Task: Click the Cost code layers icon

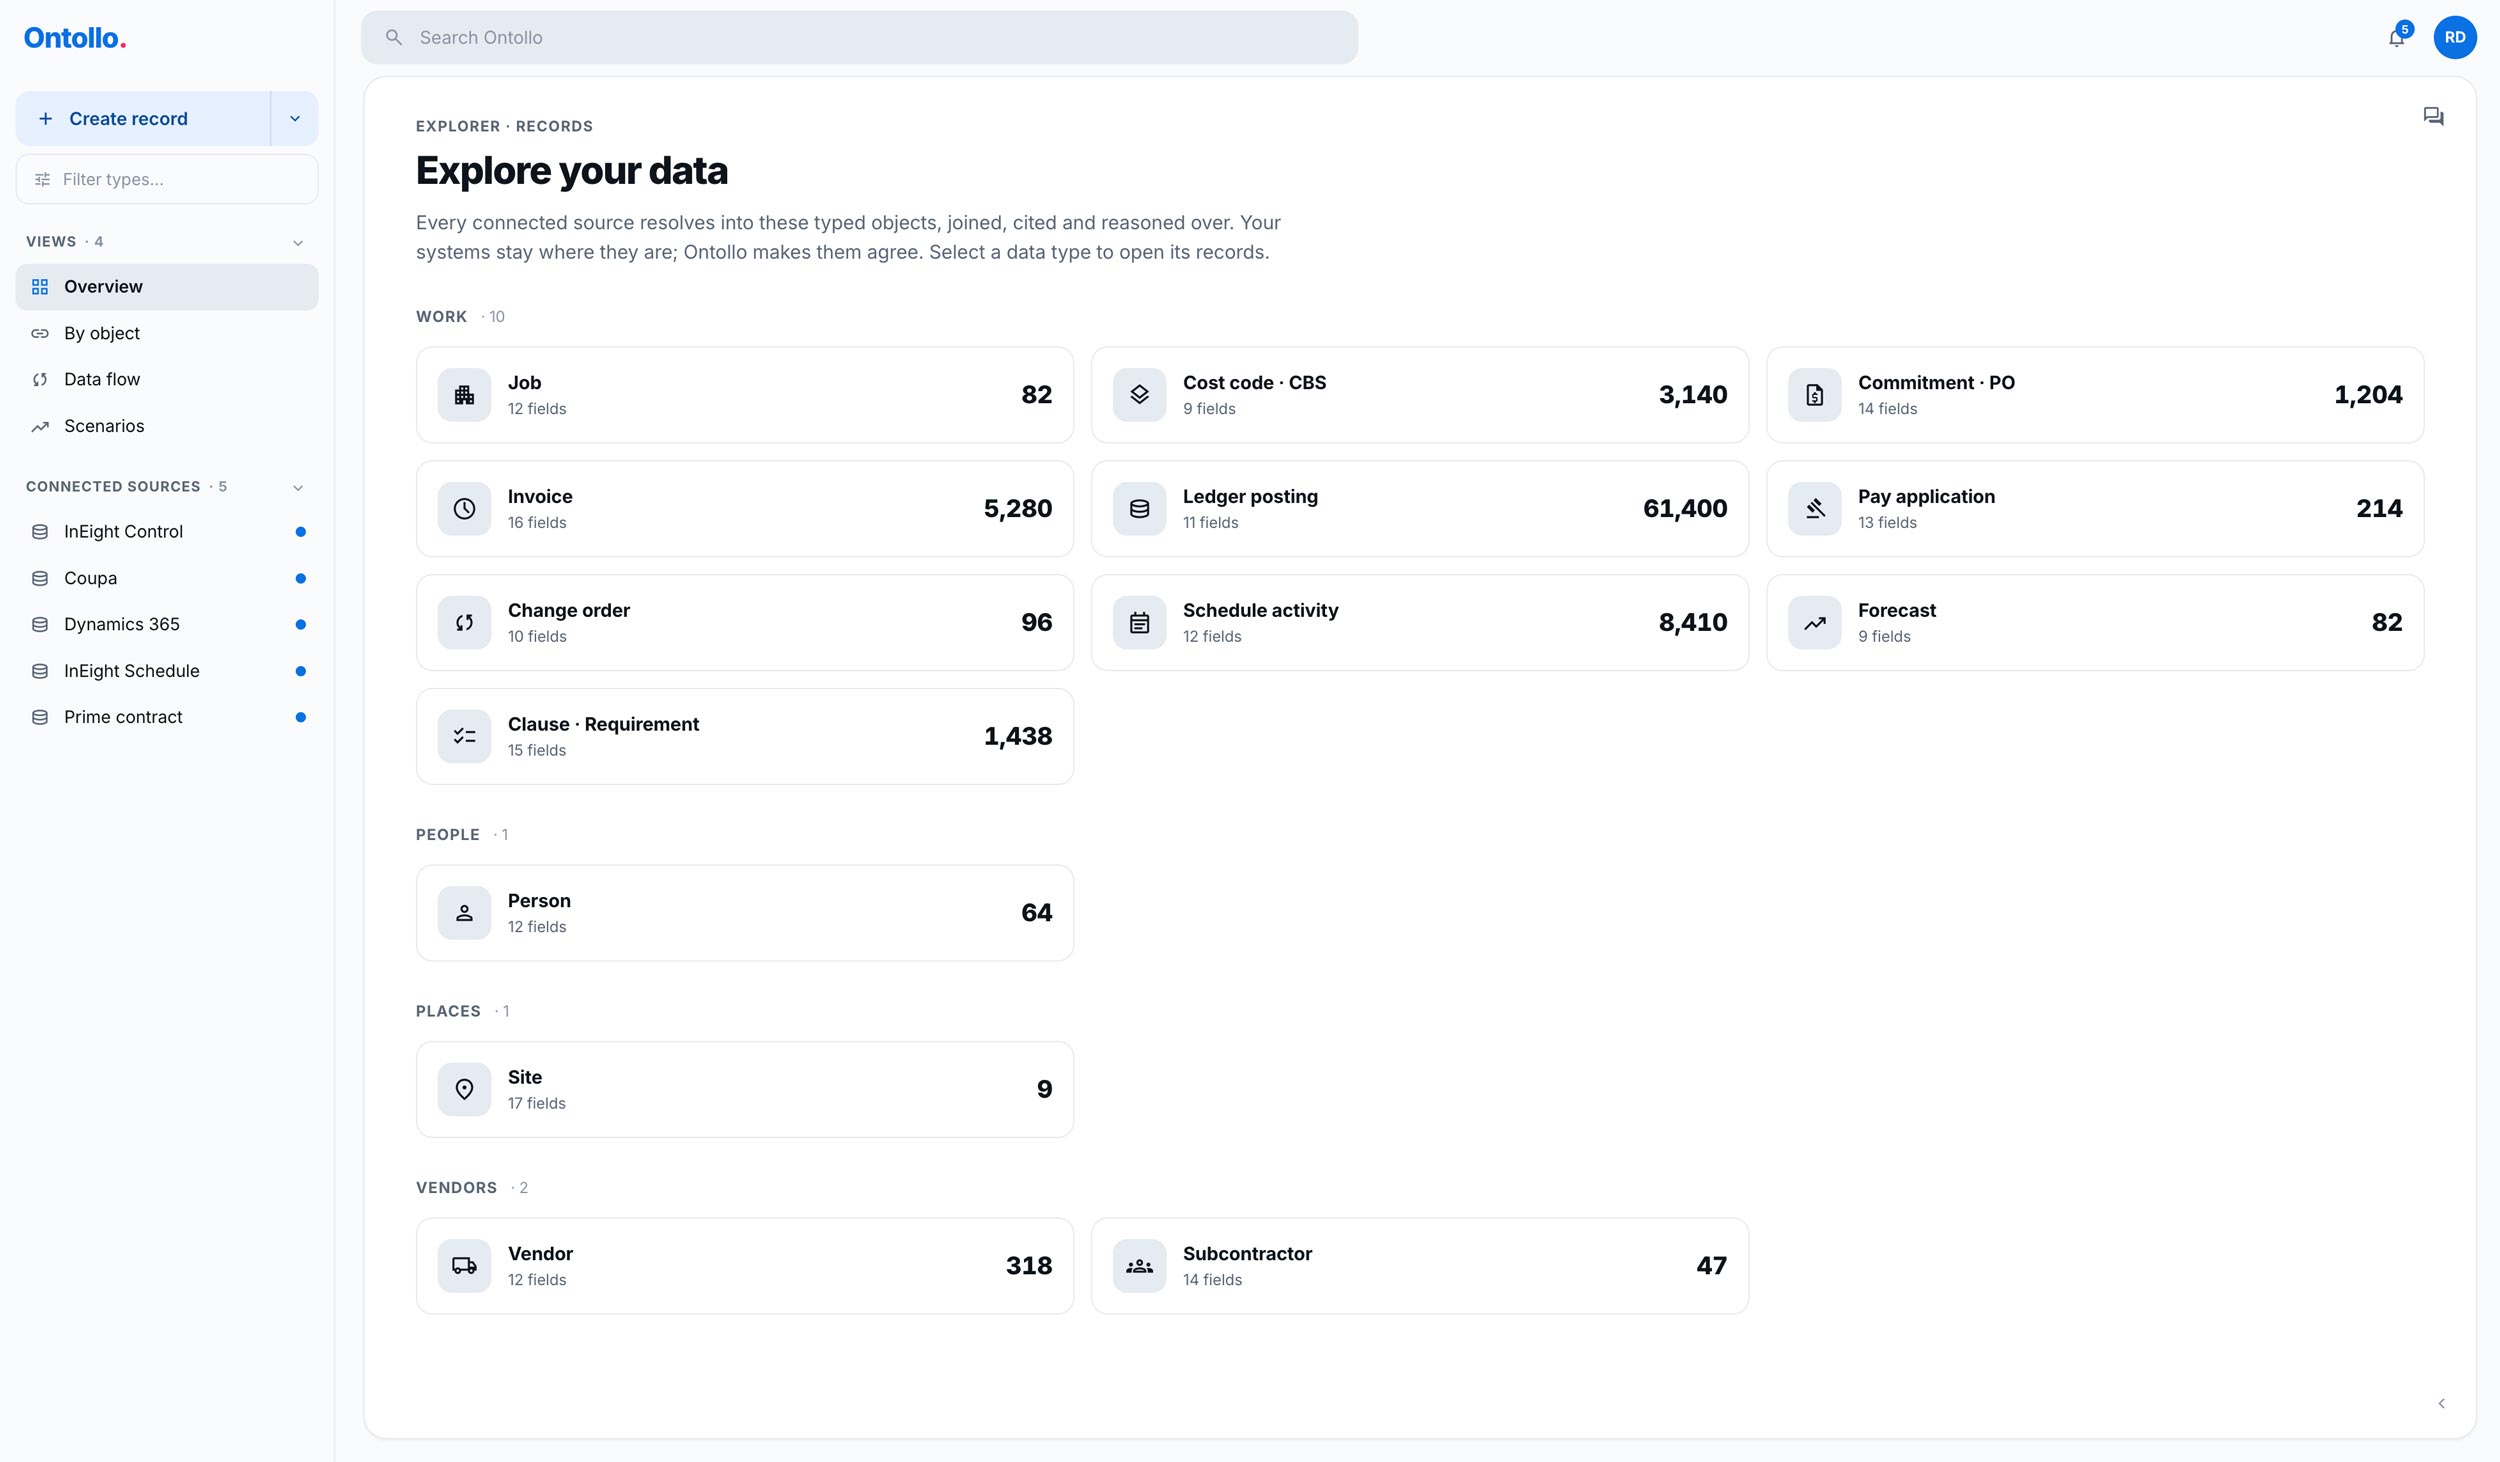Action: (1139, 395)
